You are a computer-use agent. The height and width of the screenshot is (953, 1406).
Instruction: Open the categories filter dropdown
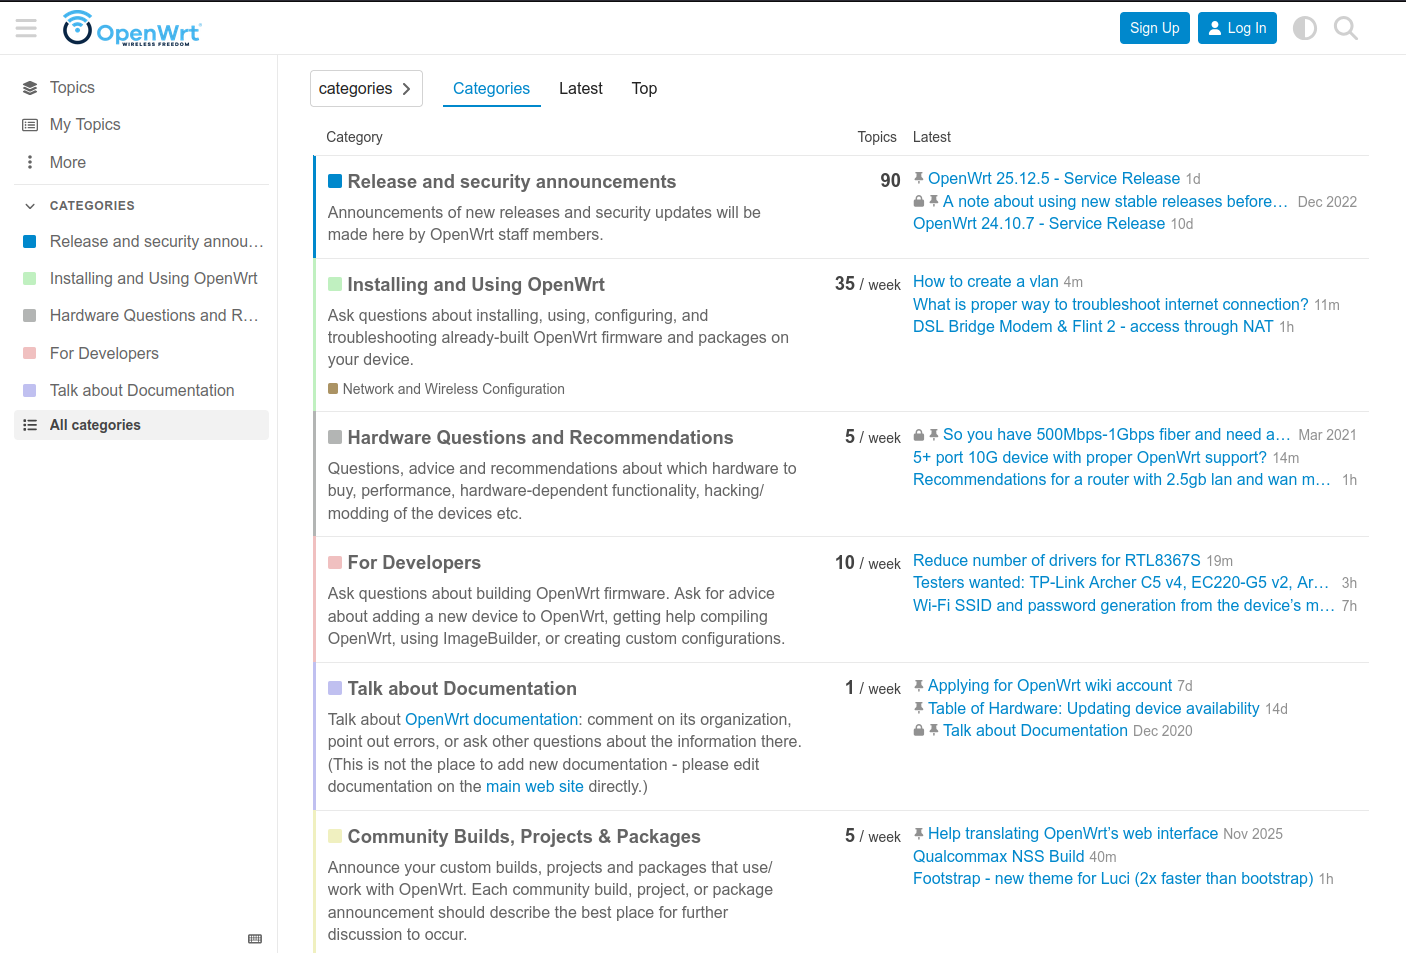(x=366, y=89)
